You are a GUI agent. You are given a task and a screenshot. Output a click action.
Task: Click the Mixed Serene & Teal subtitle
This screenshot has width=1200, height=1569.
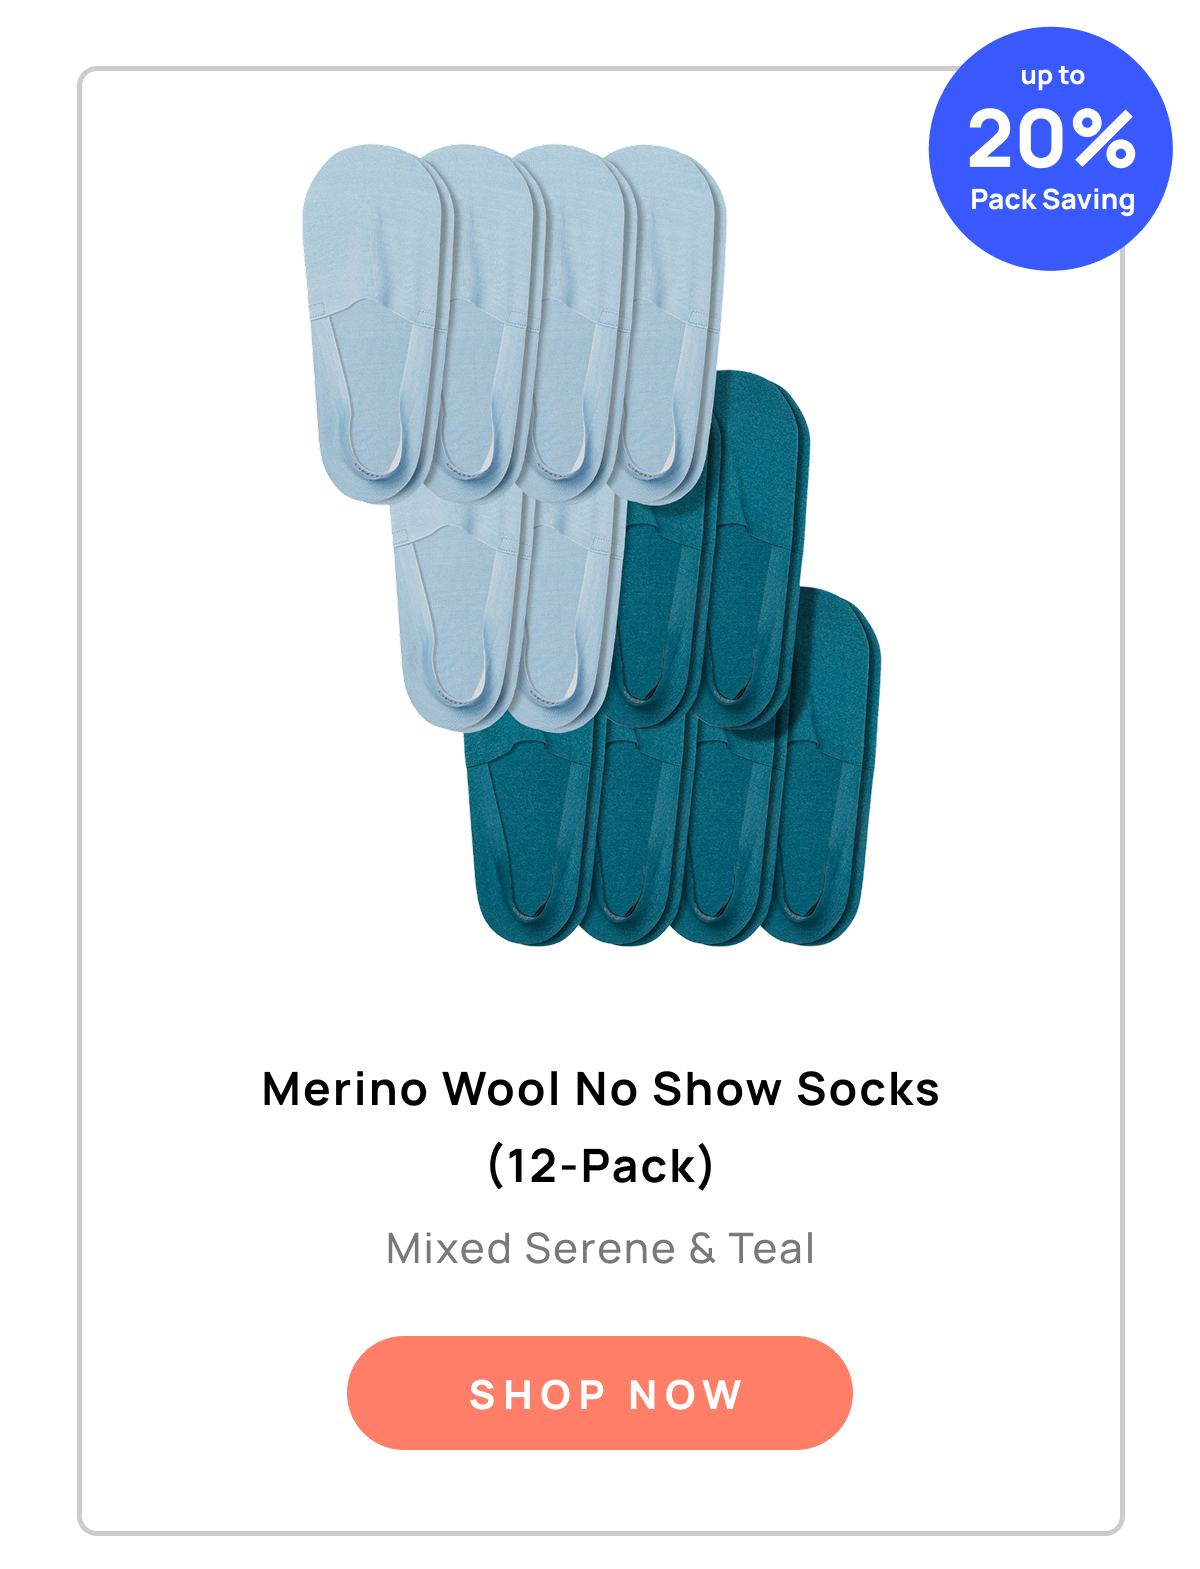[600, 1248]
